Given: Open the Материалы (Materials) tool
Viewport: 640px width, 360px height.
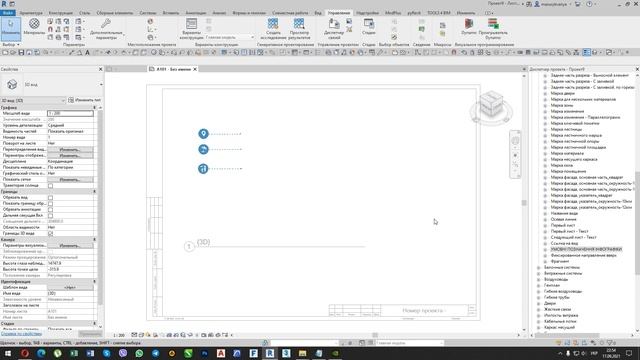Looking at the screenshot, I should point(34,27).
